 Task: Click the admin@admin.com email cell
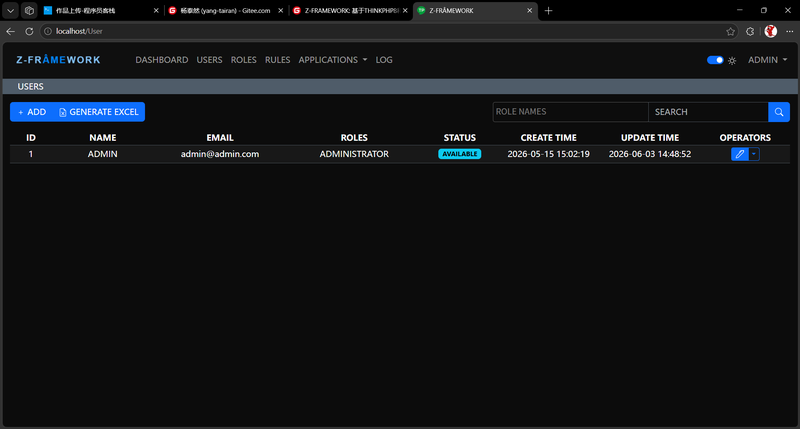220,154
